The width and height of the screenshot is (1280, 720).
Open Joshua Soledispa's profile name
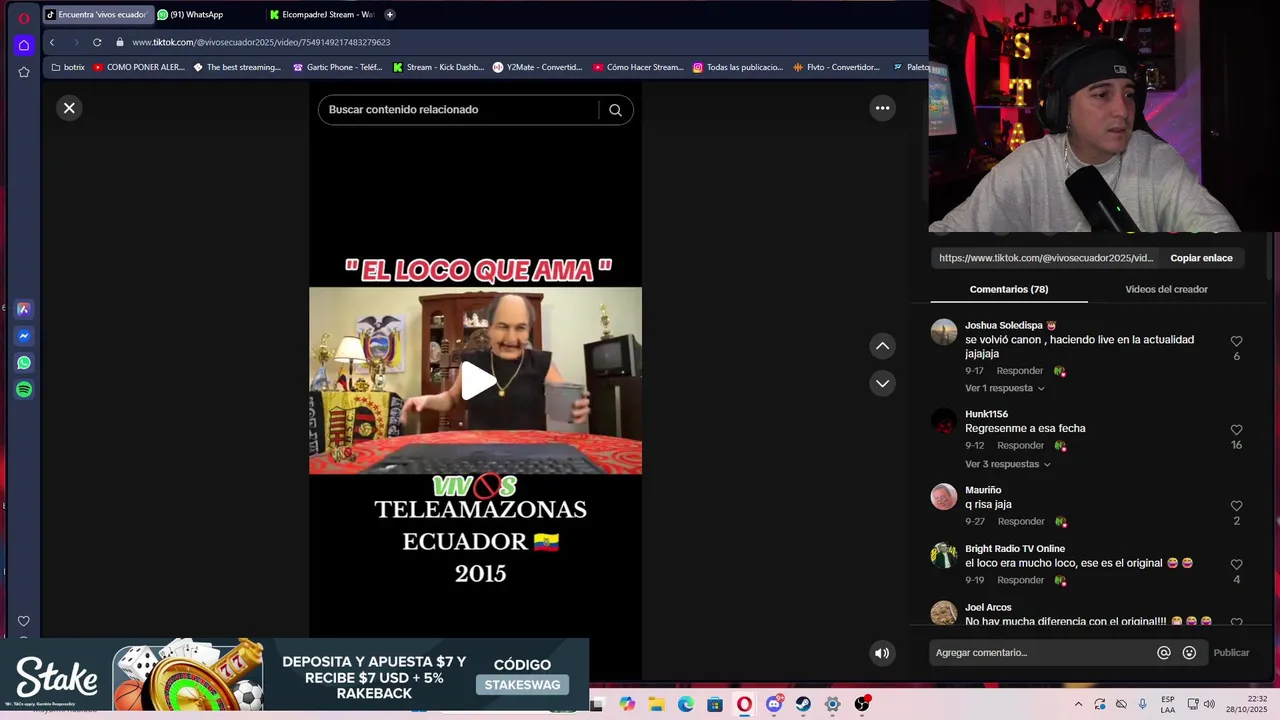[x=1003, y=325]
